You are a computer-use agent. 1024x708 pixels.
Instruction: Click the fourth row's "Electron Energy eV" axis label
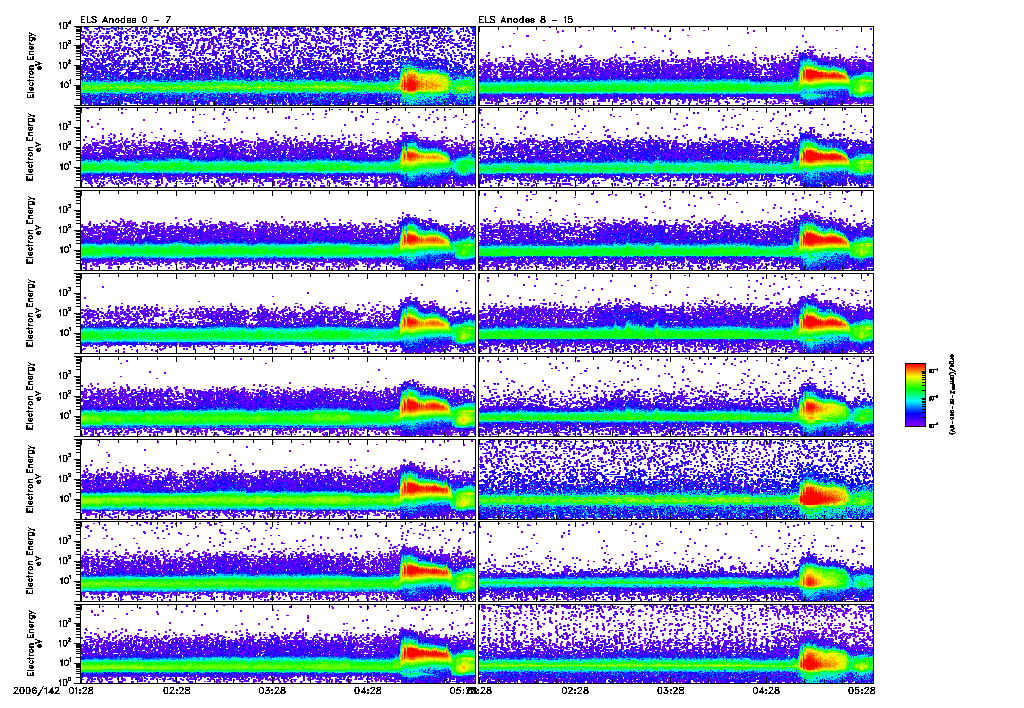pos(33,314)
